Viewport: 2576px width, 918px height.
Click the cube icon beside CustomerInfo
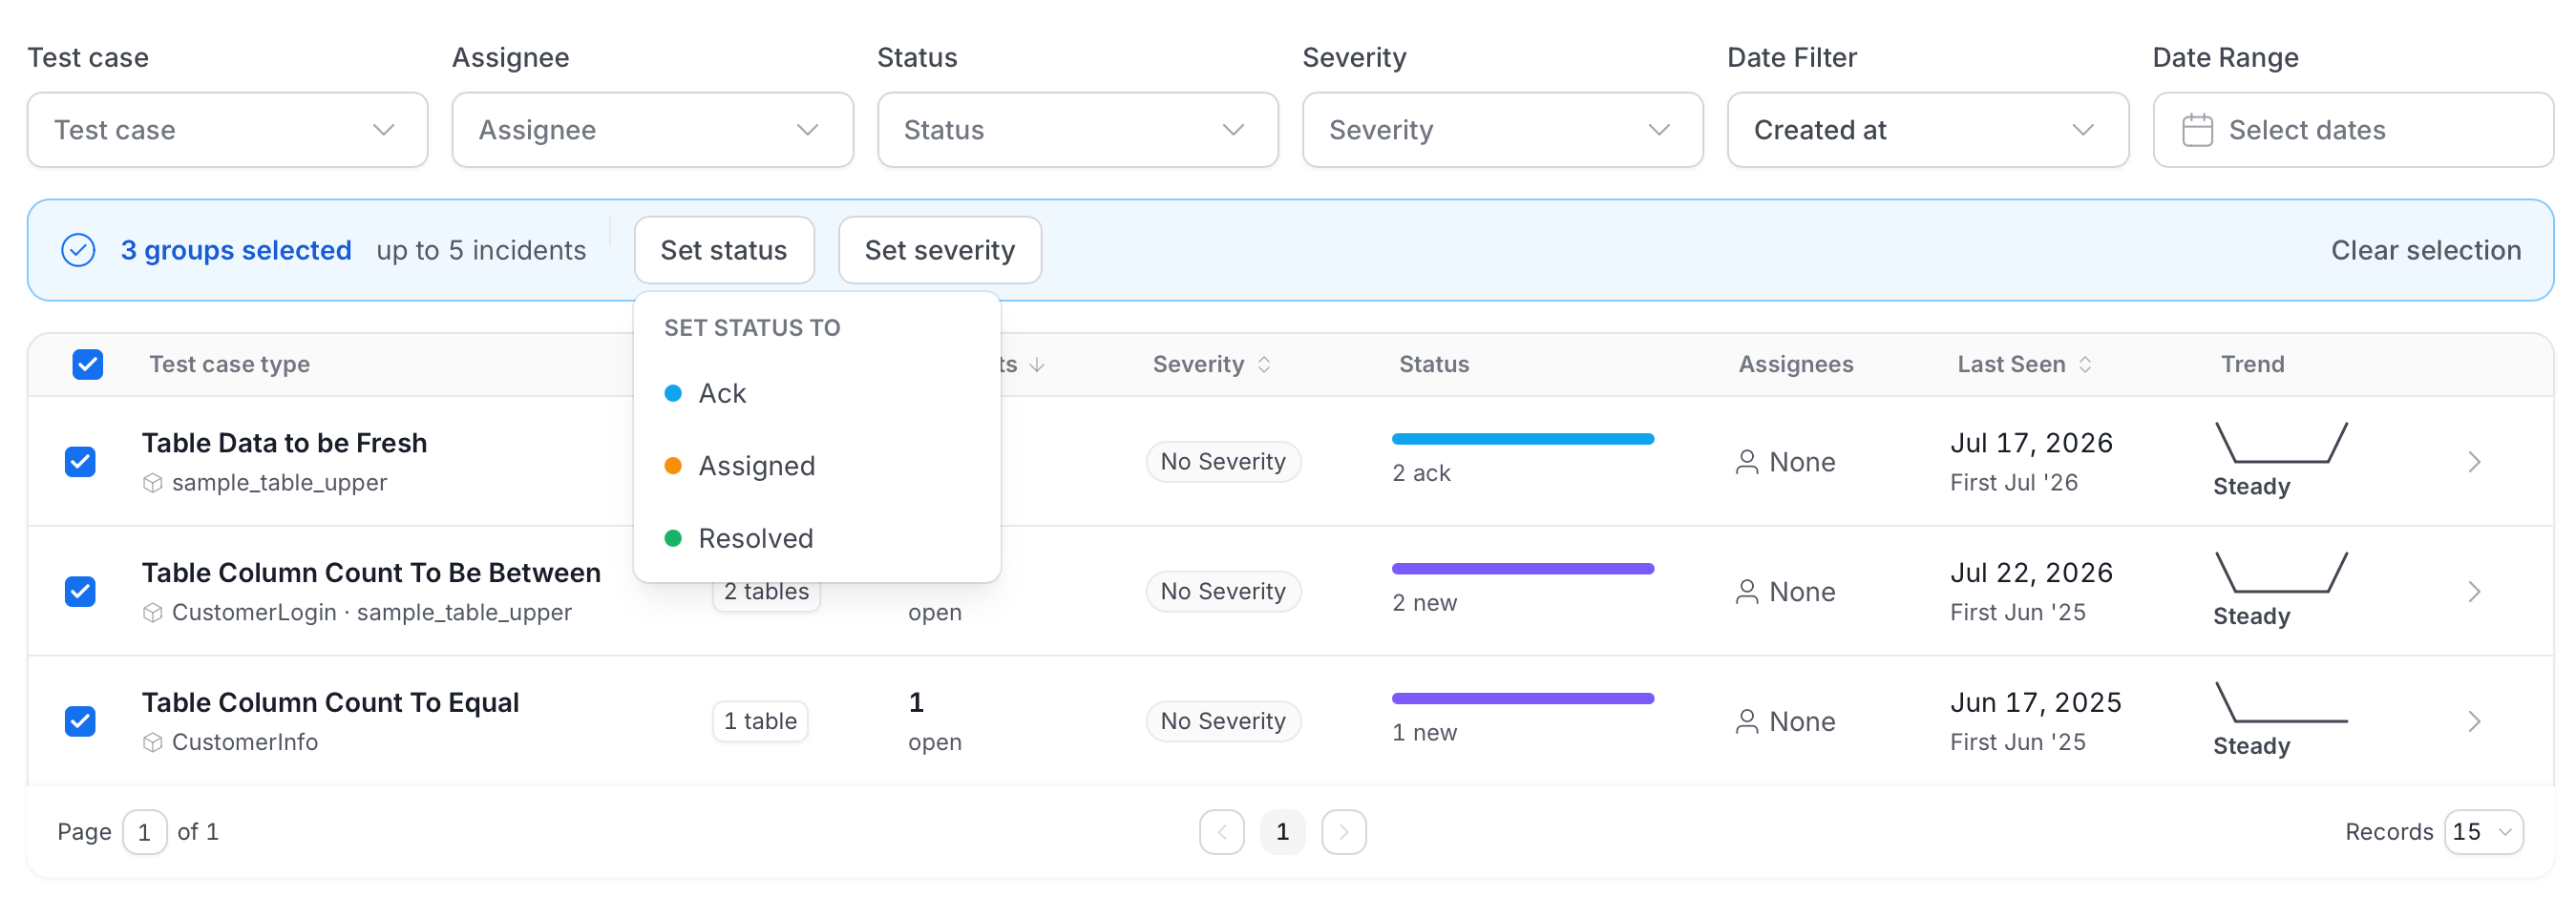pos(152,742)
